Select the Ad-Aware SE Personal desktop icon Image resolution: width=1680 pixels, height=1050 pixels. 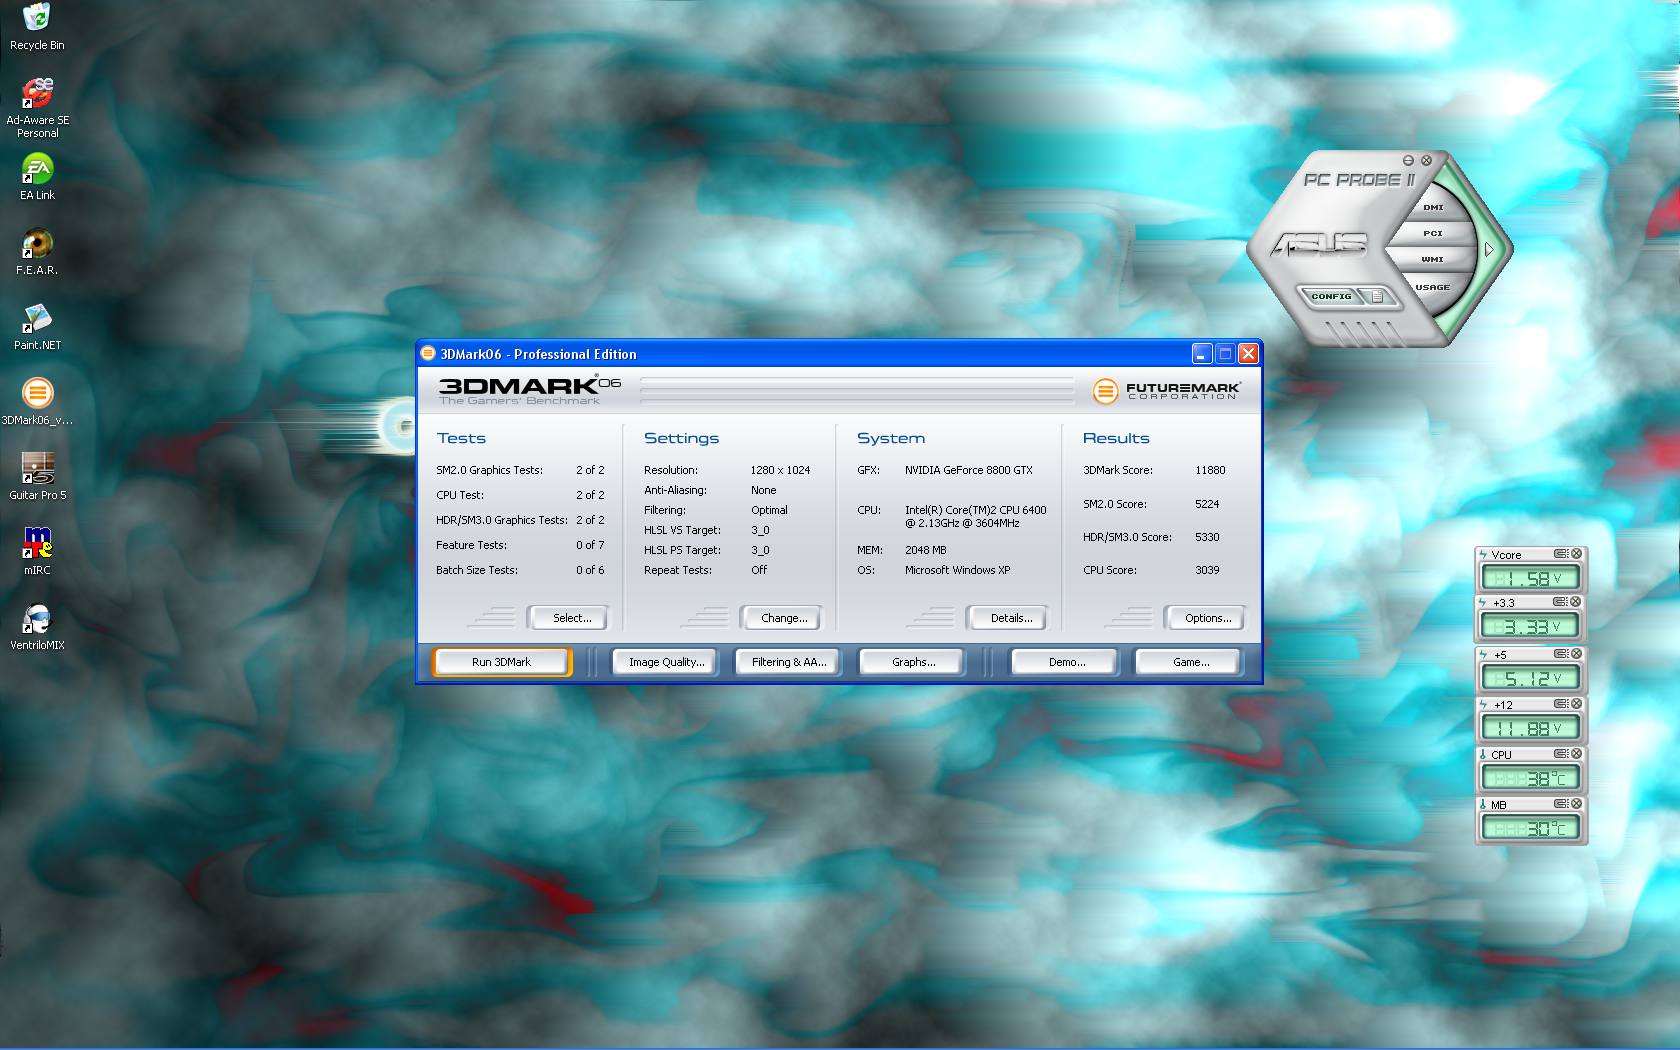click(37, 108)
